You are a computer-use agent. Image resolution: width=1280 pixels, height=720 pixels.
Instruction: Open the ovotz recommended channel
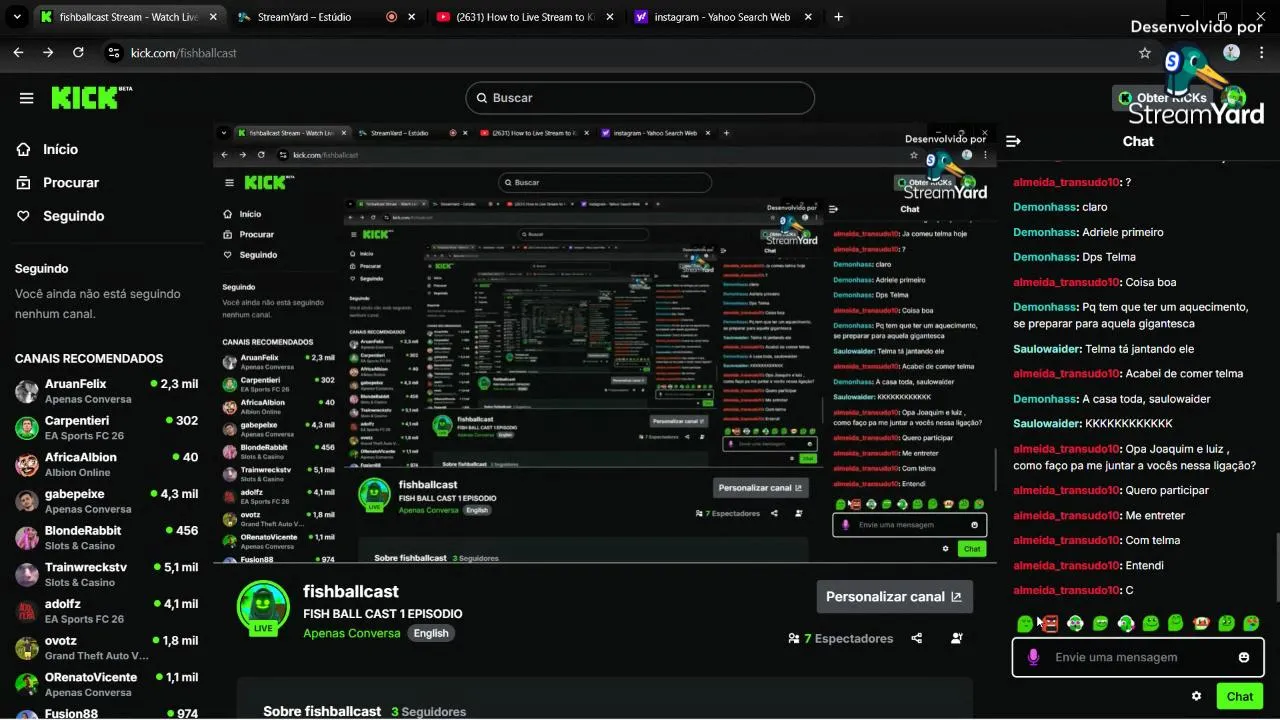coord(107,648)
